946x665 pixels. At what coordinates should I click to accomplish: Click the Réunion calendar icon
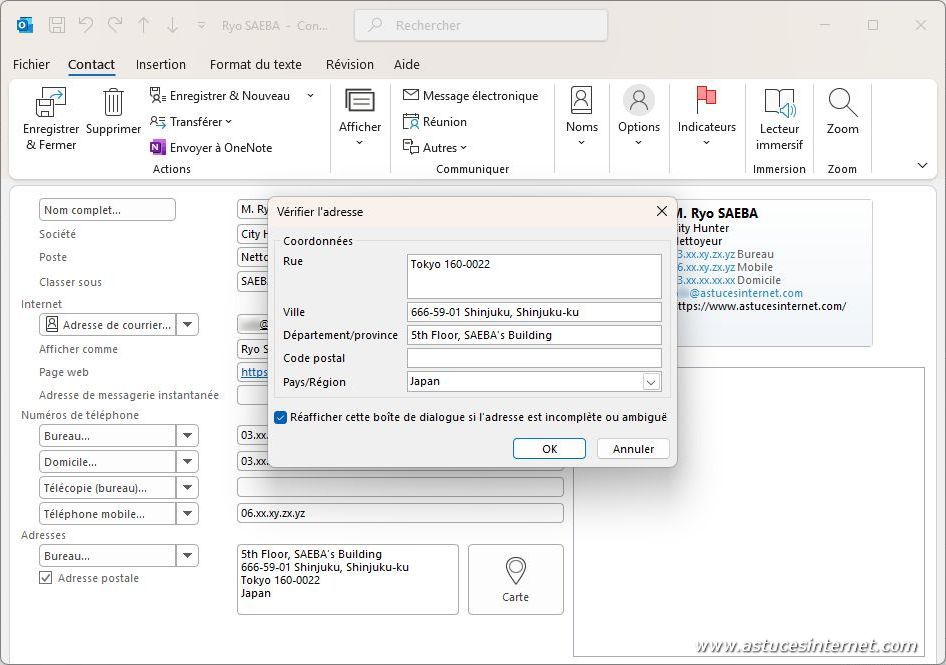coord(411,121)
